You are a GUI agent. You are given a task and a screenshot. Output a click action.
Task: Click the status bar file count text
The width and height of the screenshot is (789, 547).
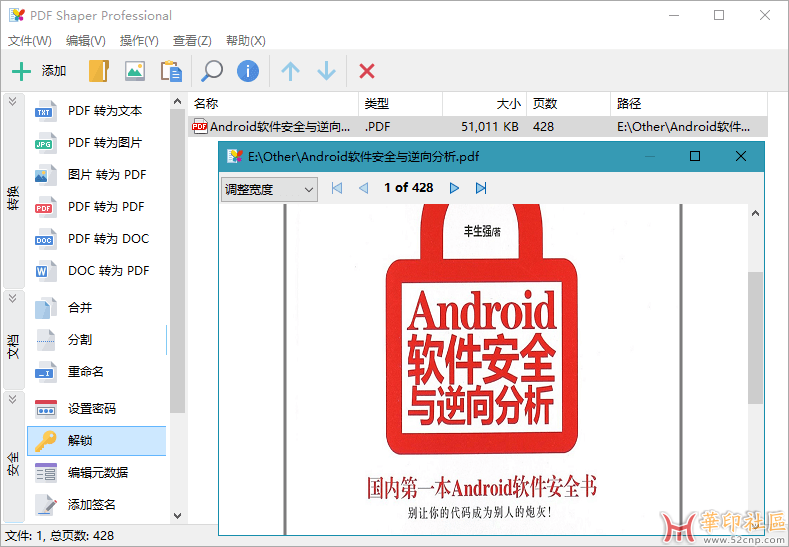click(x=60, y=536)
